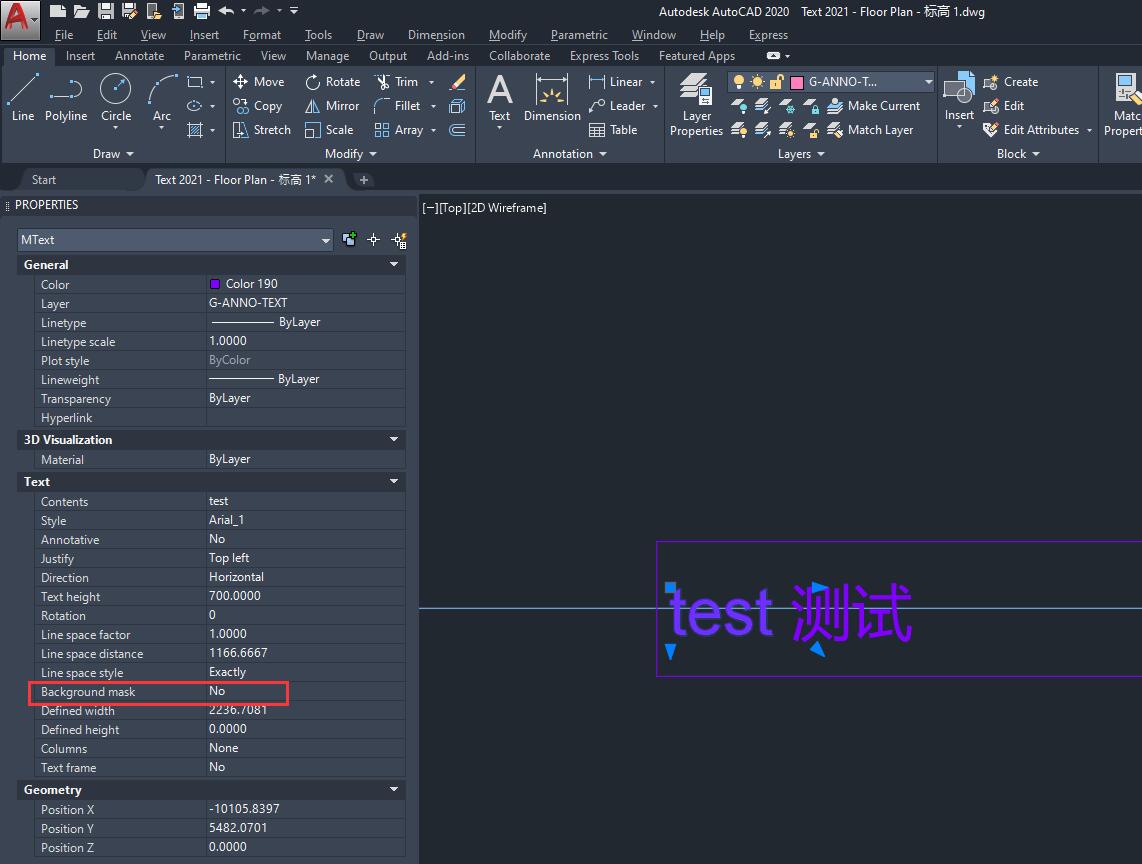The height and width of the screenshot is (864, 1142).
Task: Open the Express Tools menu
Action: tap(604, 55)
